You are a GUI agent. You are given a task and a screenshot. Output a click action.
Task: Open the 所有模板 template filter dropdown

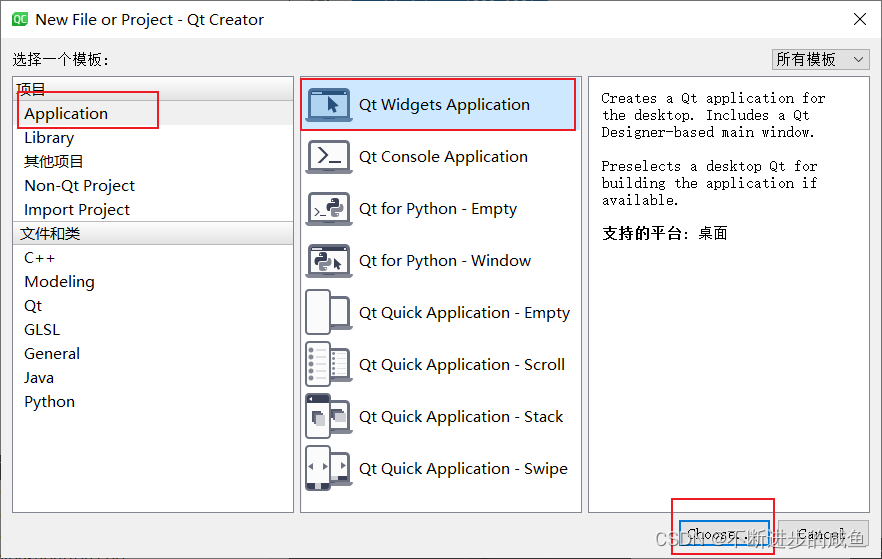click(821, 59)
